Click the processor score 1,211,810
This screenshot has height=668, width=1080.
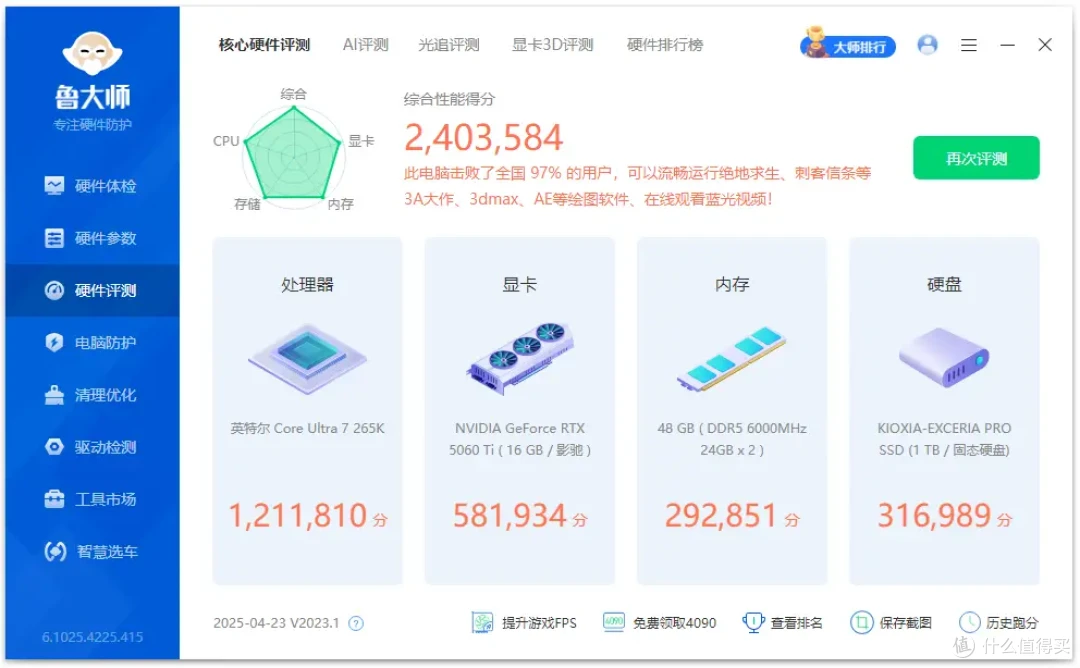point(298,516)
